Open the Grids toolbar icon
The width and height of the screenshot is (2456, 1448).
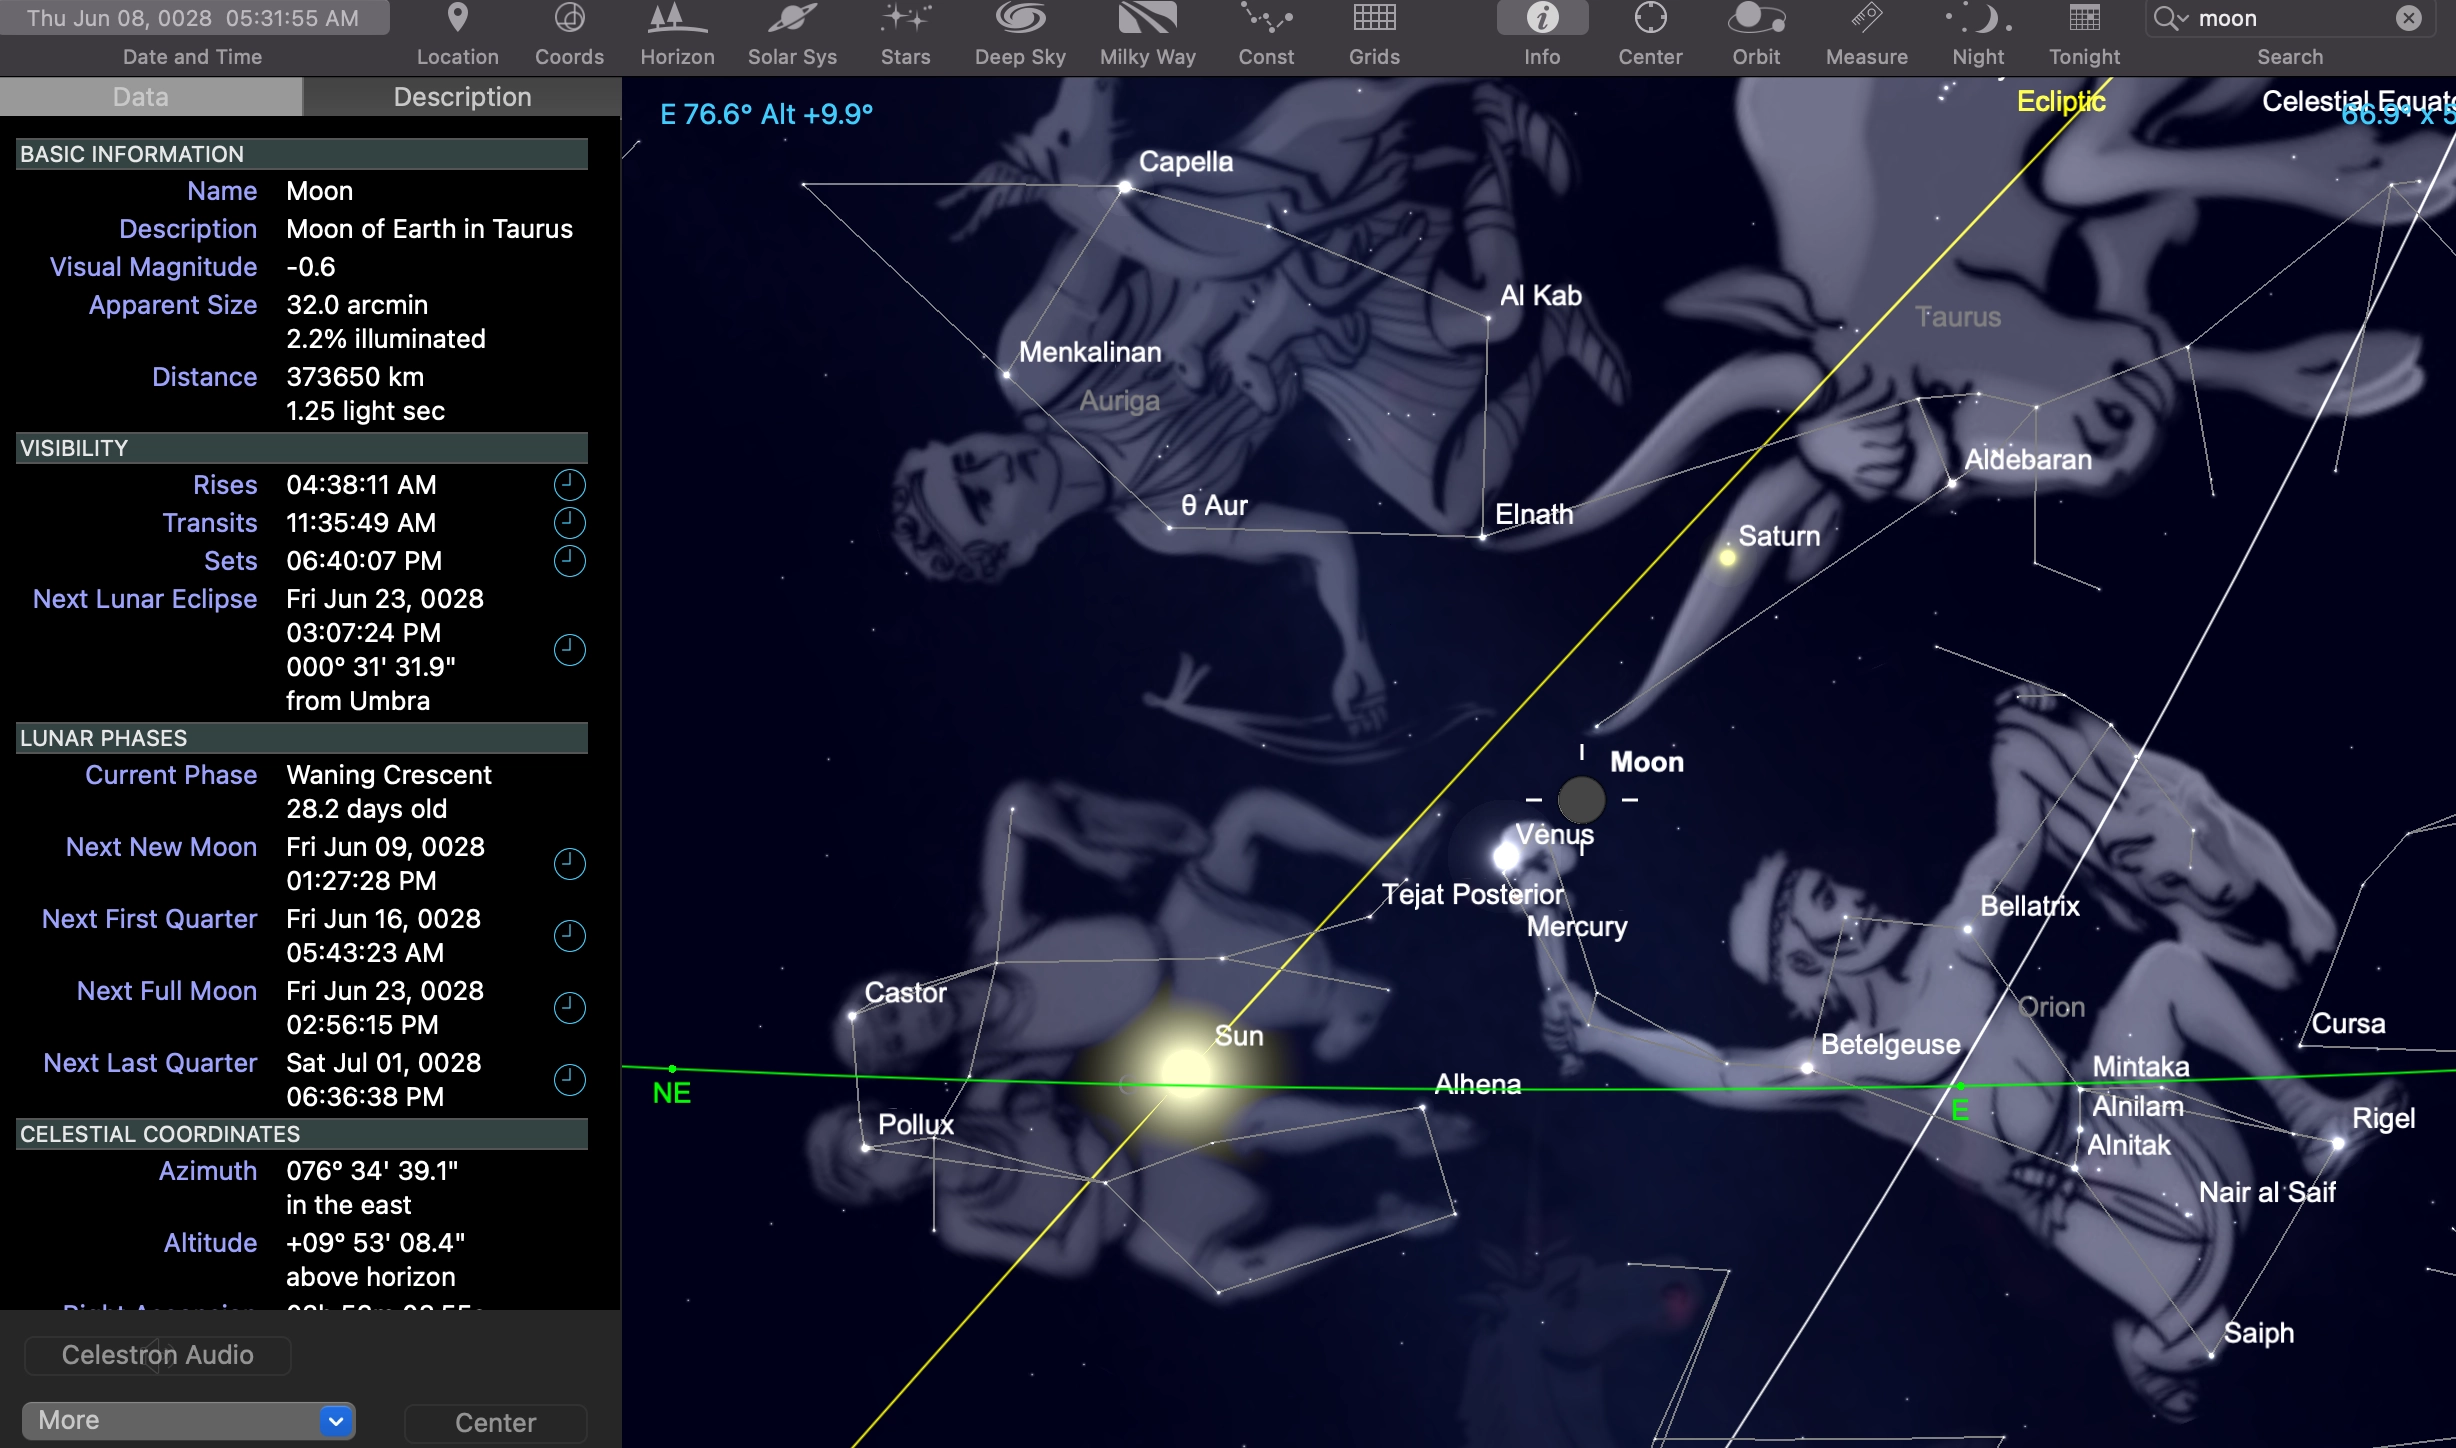tap(1374, 19)
